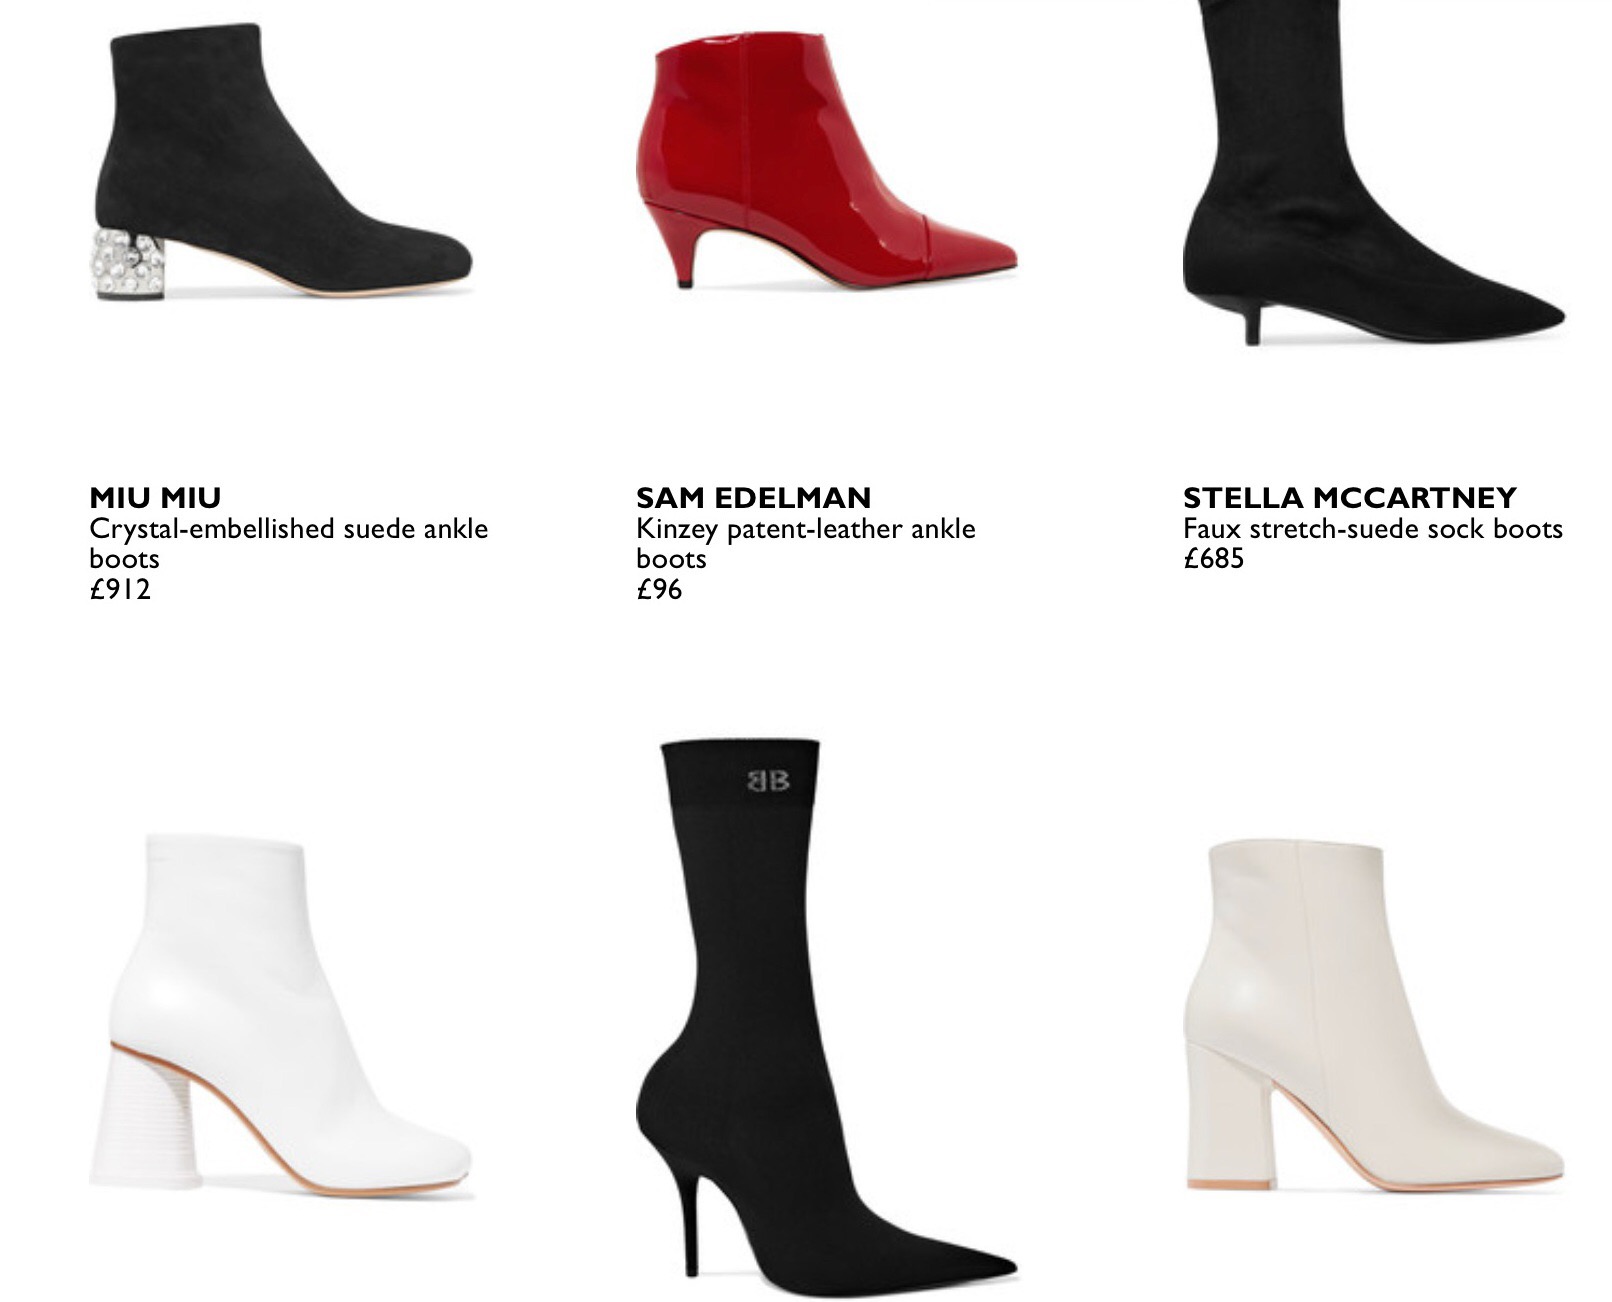The image size is (1612, 1302).
Task: Click the £96 price
Action: (x=659, y=589)
